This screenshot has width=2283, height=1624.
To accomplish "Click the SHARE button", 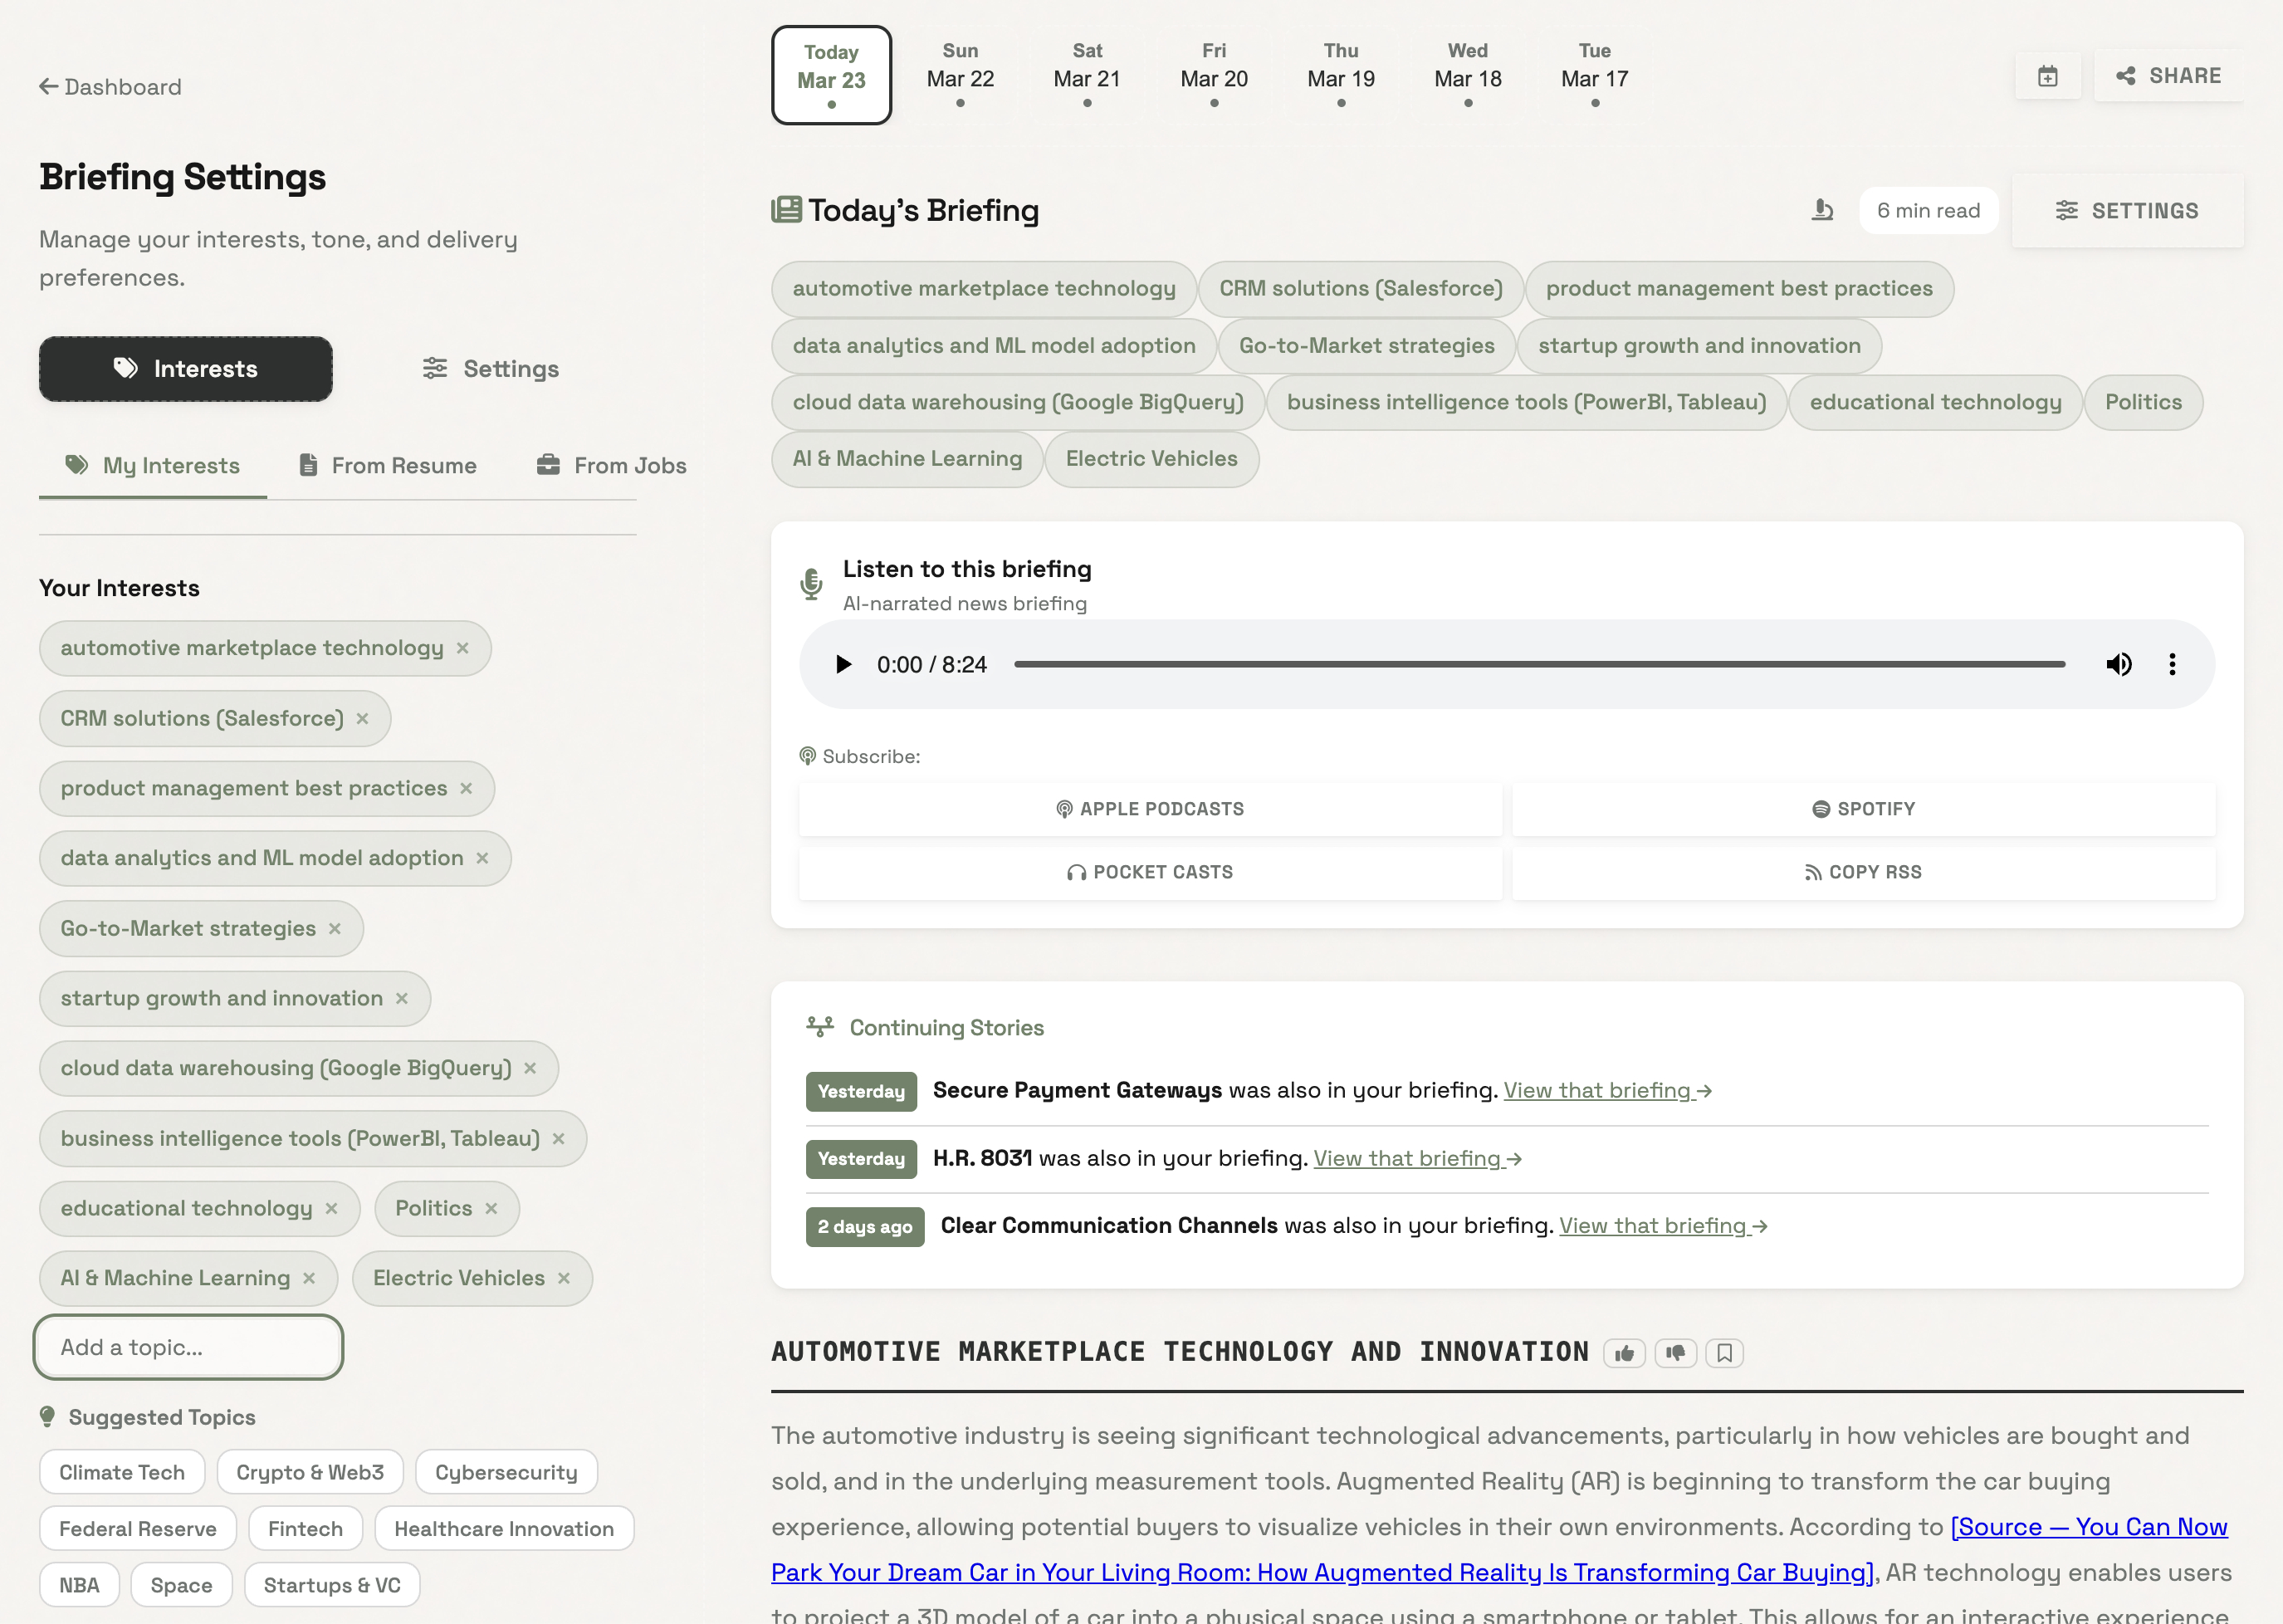I will [x=2168, y=75].
